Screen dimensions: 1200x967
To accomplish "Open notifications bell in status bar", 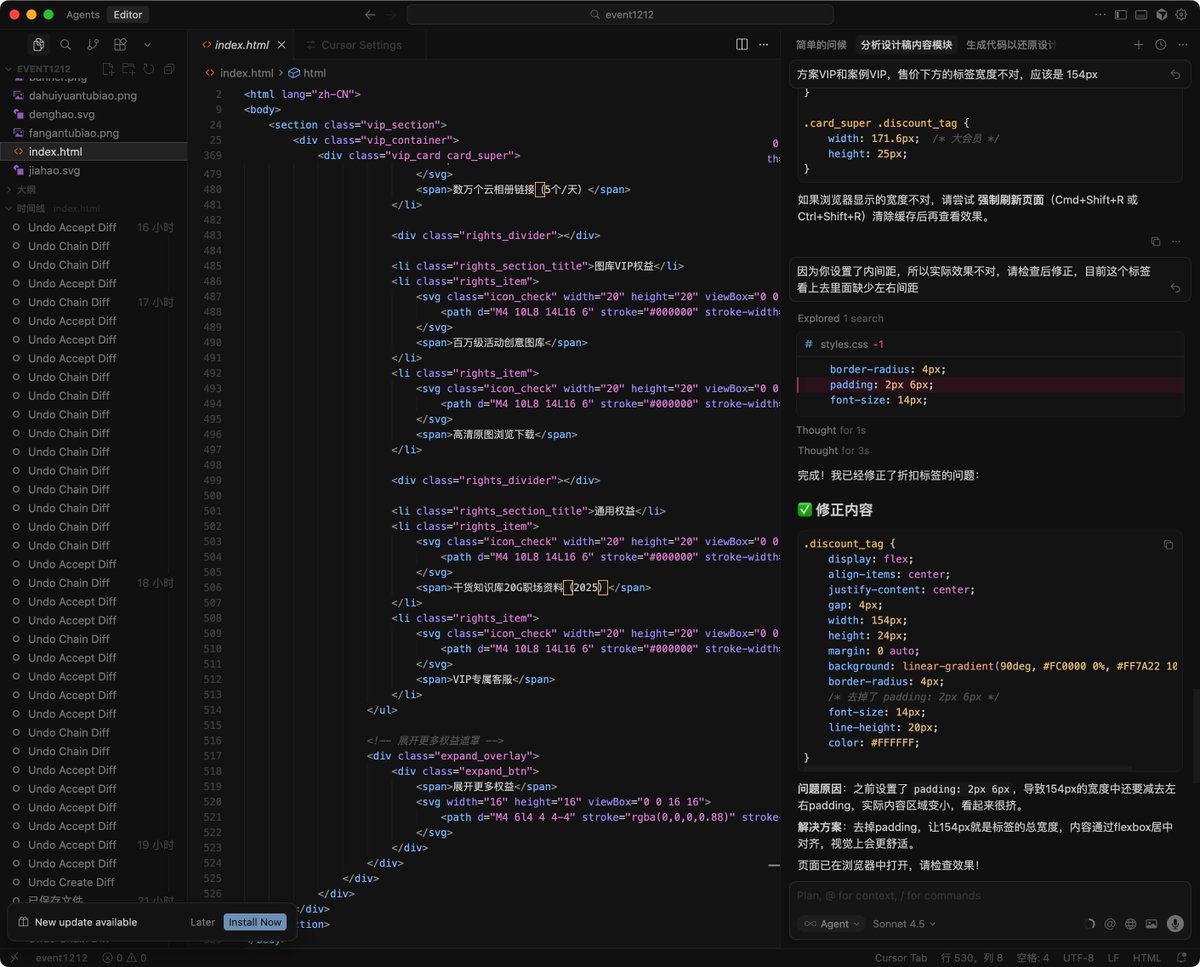I will pyautogui.click(x=1181, y=957).
